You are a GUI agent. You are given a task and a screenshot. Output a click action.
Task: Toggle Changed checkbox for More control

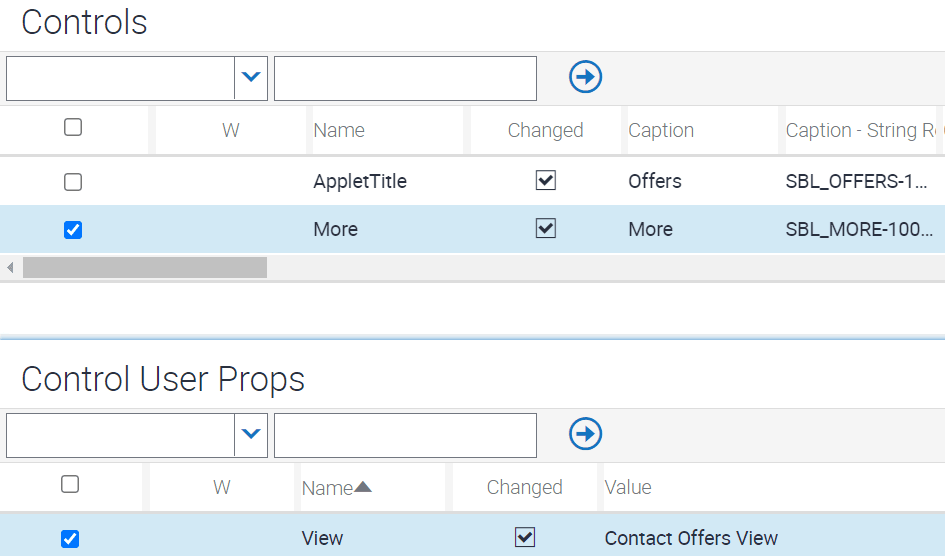tap(545, 228)
